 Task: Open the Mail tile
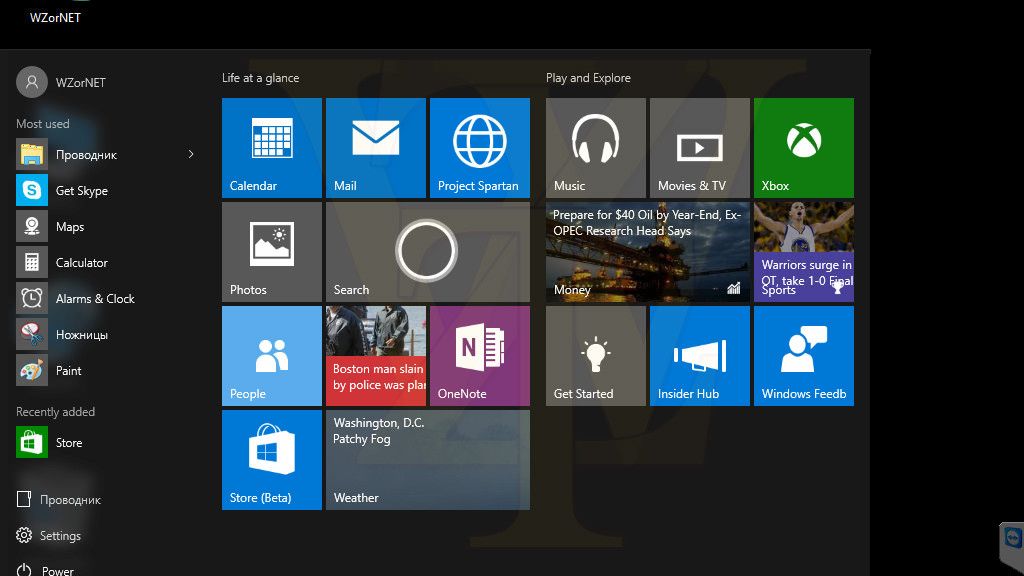click(376, 148)
